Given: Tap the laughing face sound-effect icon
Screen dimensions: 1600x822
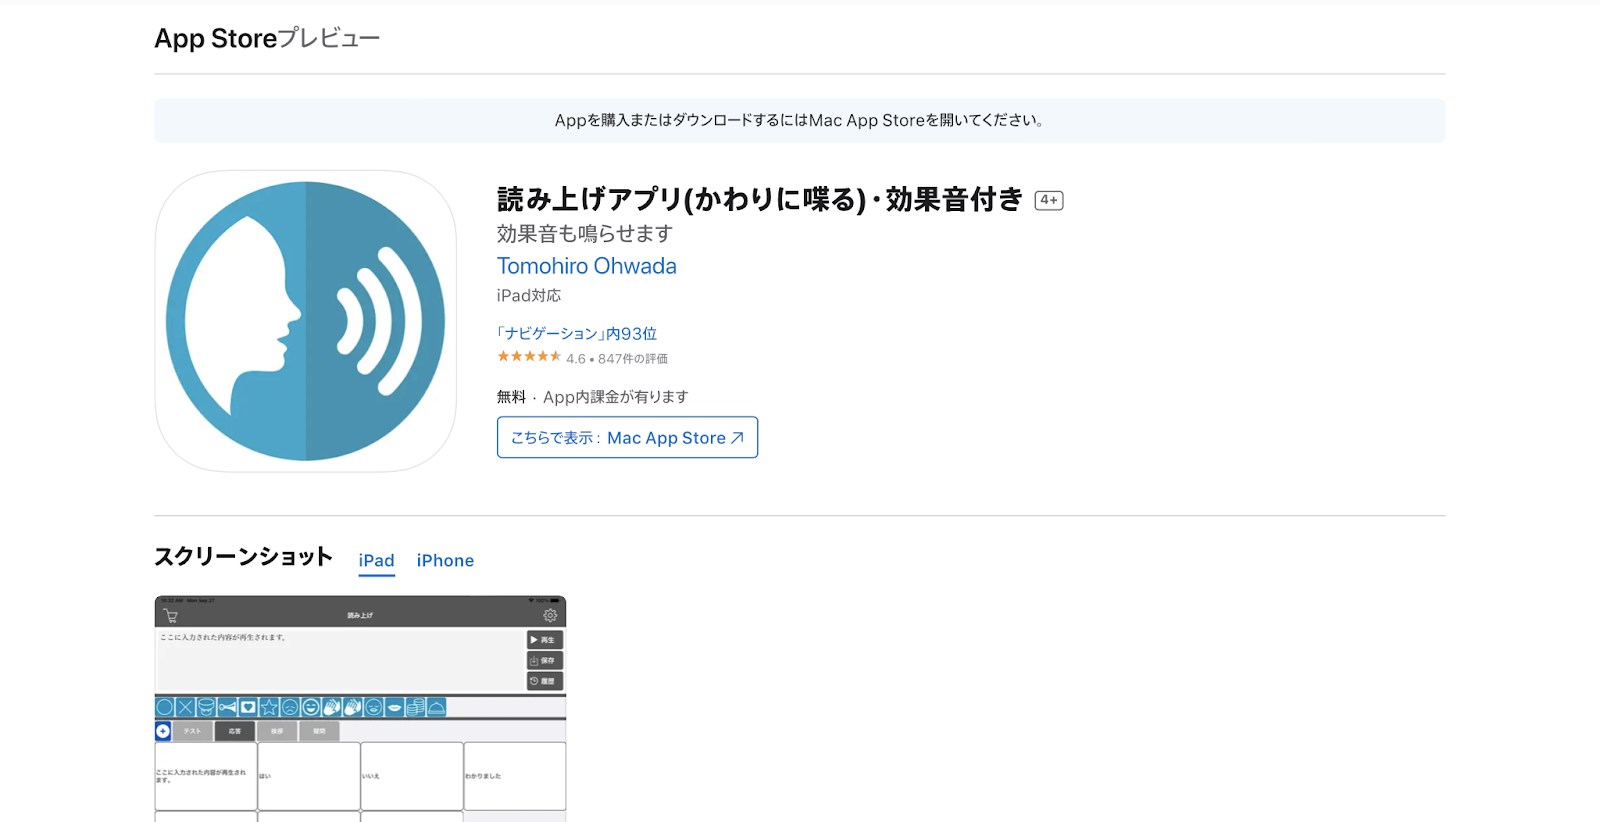Looking at the screenshot, I should point(311,707).
